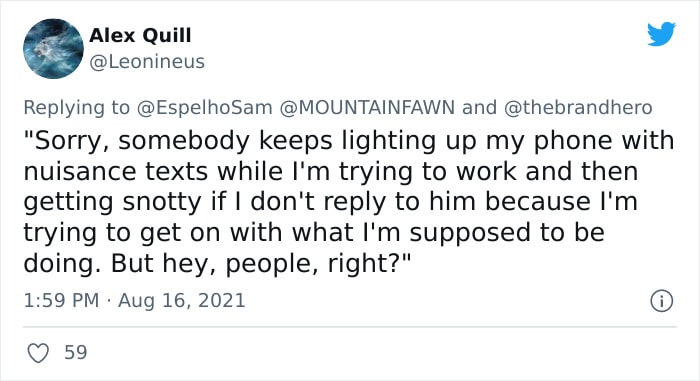The image size is (700, 381).
Task: Click the 1:59 PM timestamp
Action: pyautogui.click(x=61, y=300)
